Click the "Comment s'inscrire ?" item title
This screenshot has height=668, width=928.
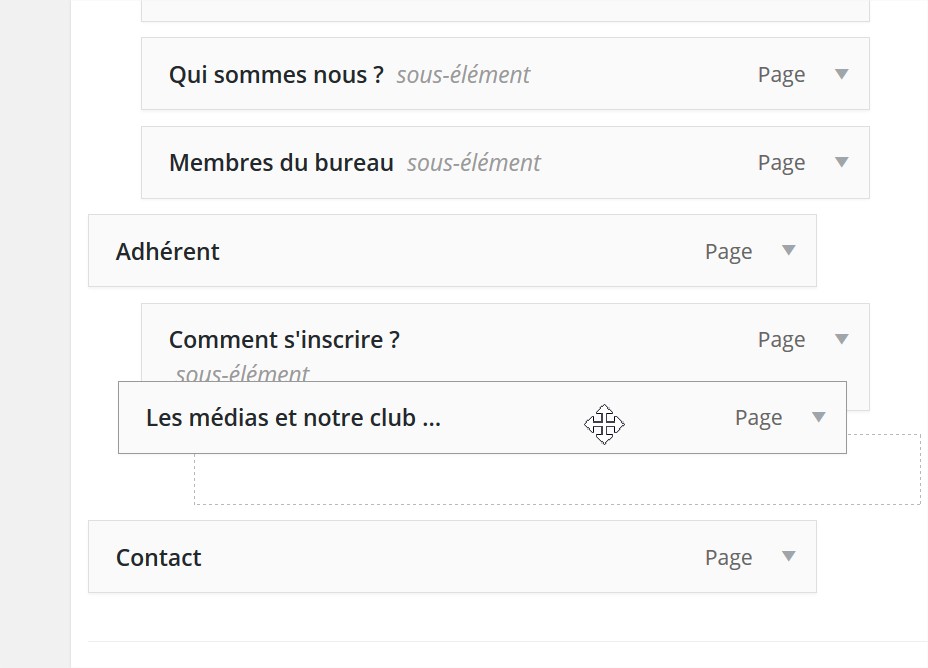(x=284, y=340)
